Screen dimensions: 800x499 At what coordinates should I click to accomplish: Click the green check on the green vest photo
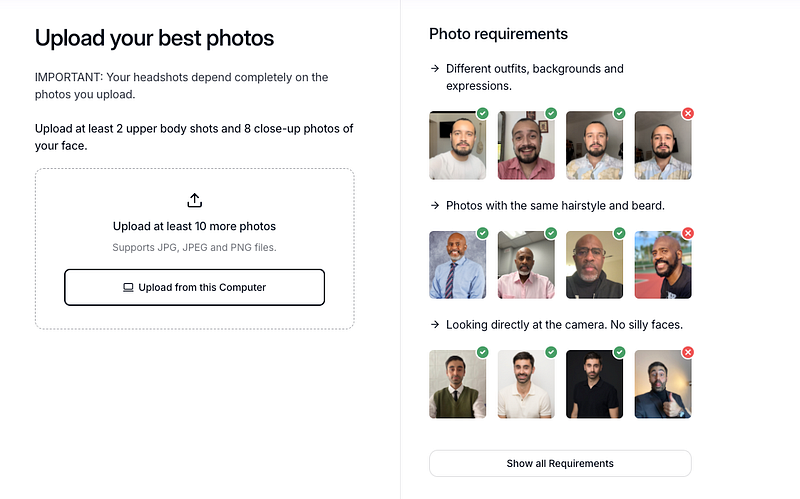[483, 352]
